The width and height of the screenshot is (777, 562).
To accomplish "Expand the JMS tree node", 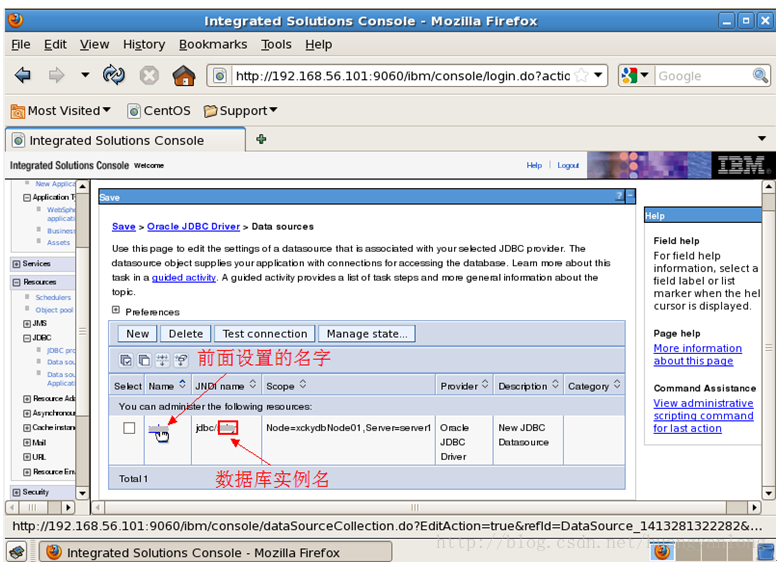I will click(x=27, y=324).
